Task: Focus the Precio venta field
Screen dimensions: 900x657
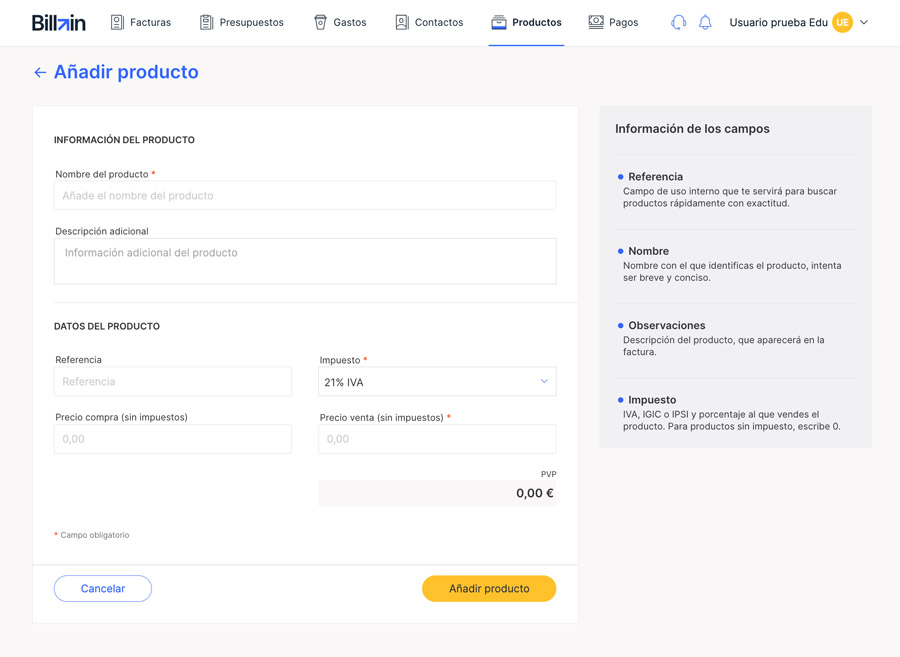Action: click(x=437, y=439)
